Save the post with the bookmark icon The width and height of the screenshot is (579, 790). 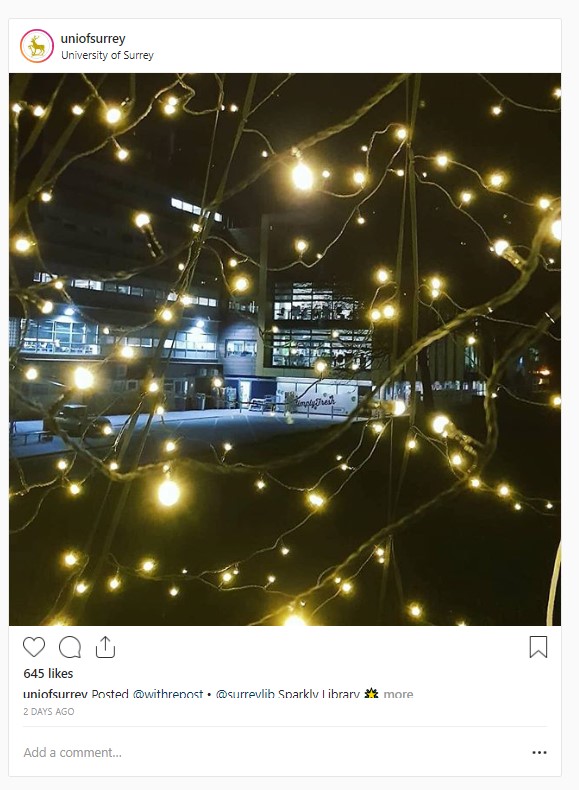(x=538, y=647)
